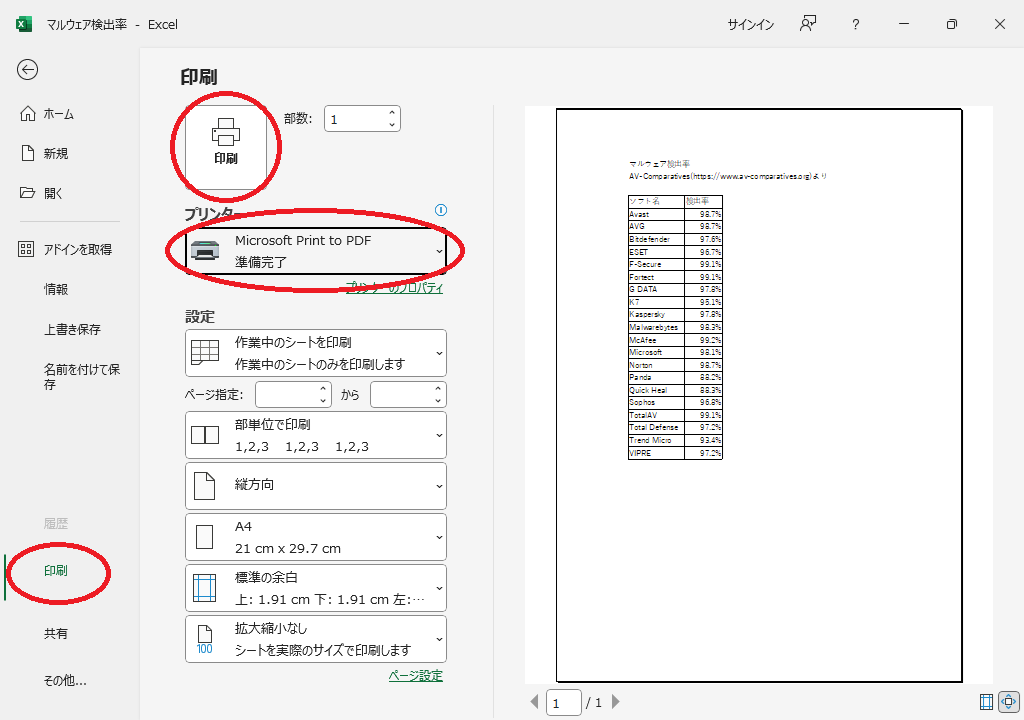Open the Normal Margins dropdown
1024x720 pixels.
(x=316, y=588)
